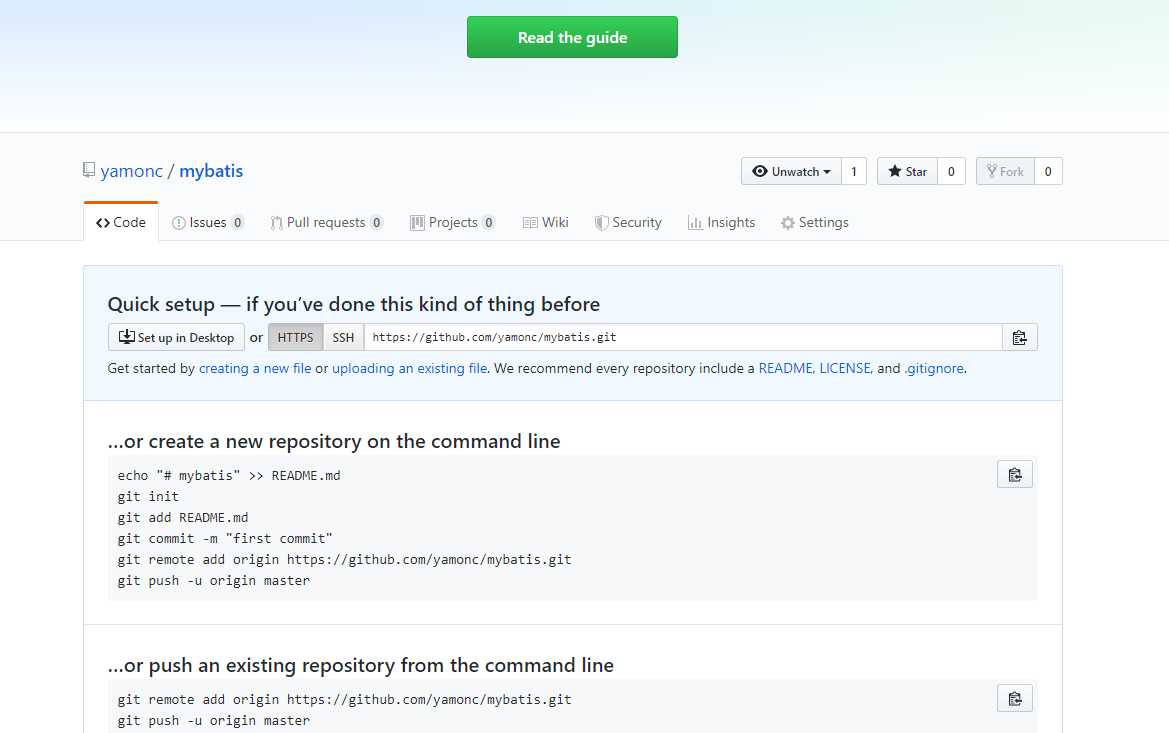Click the repository URL text field
The width and height of the screenshot is (1169, 733).
point(682,338)
